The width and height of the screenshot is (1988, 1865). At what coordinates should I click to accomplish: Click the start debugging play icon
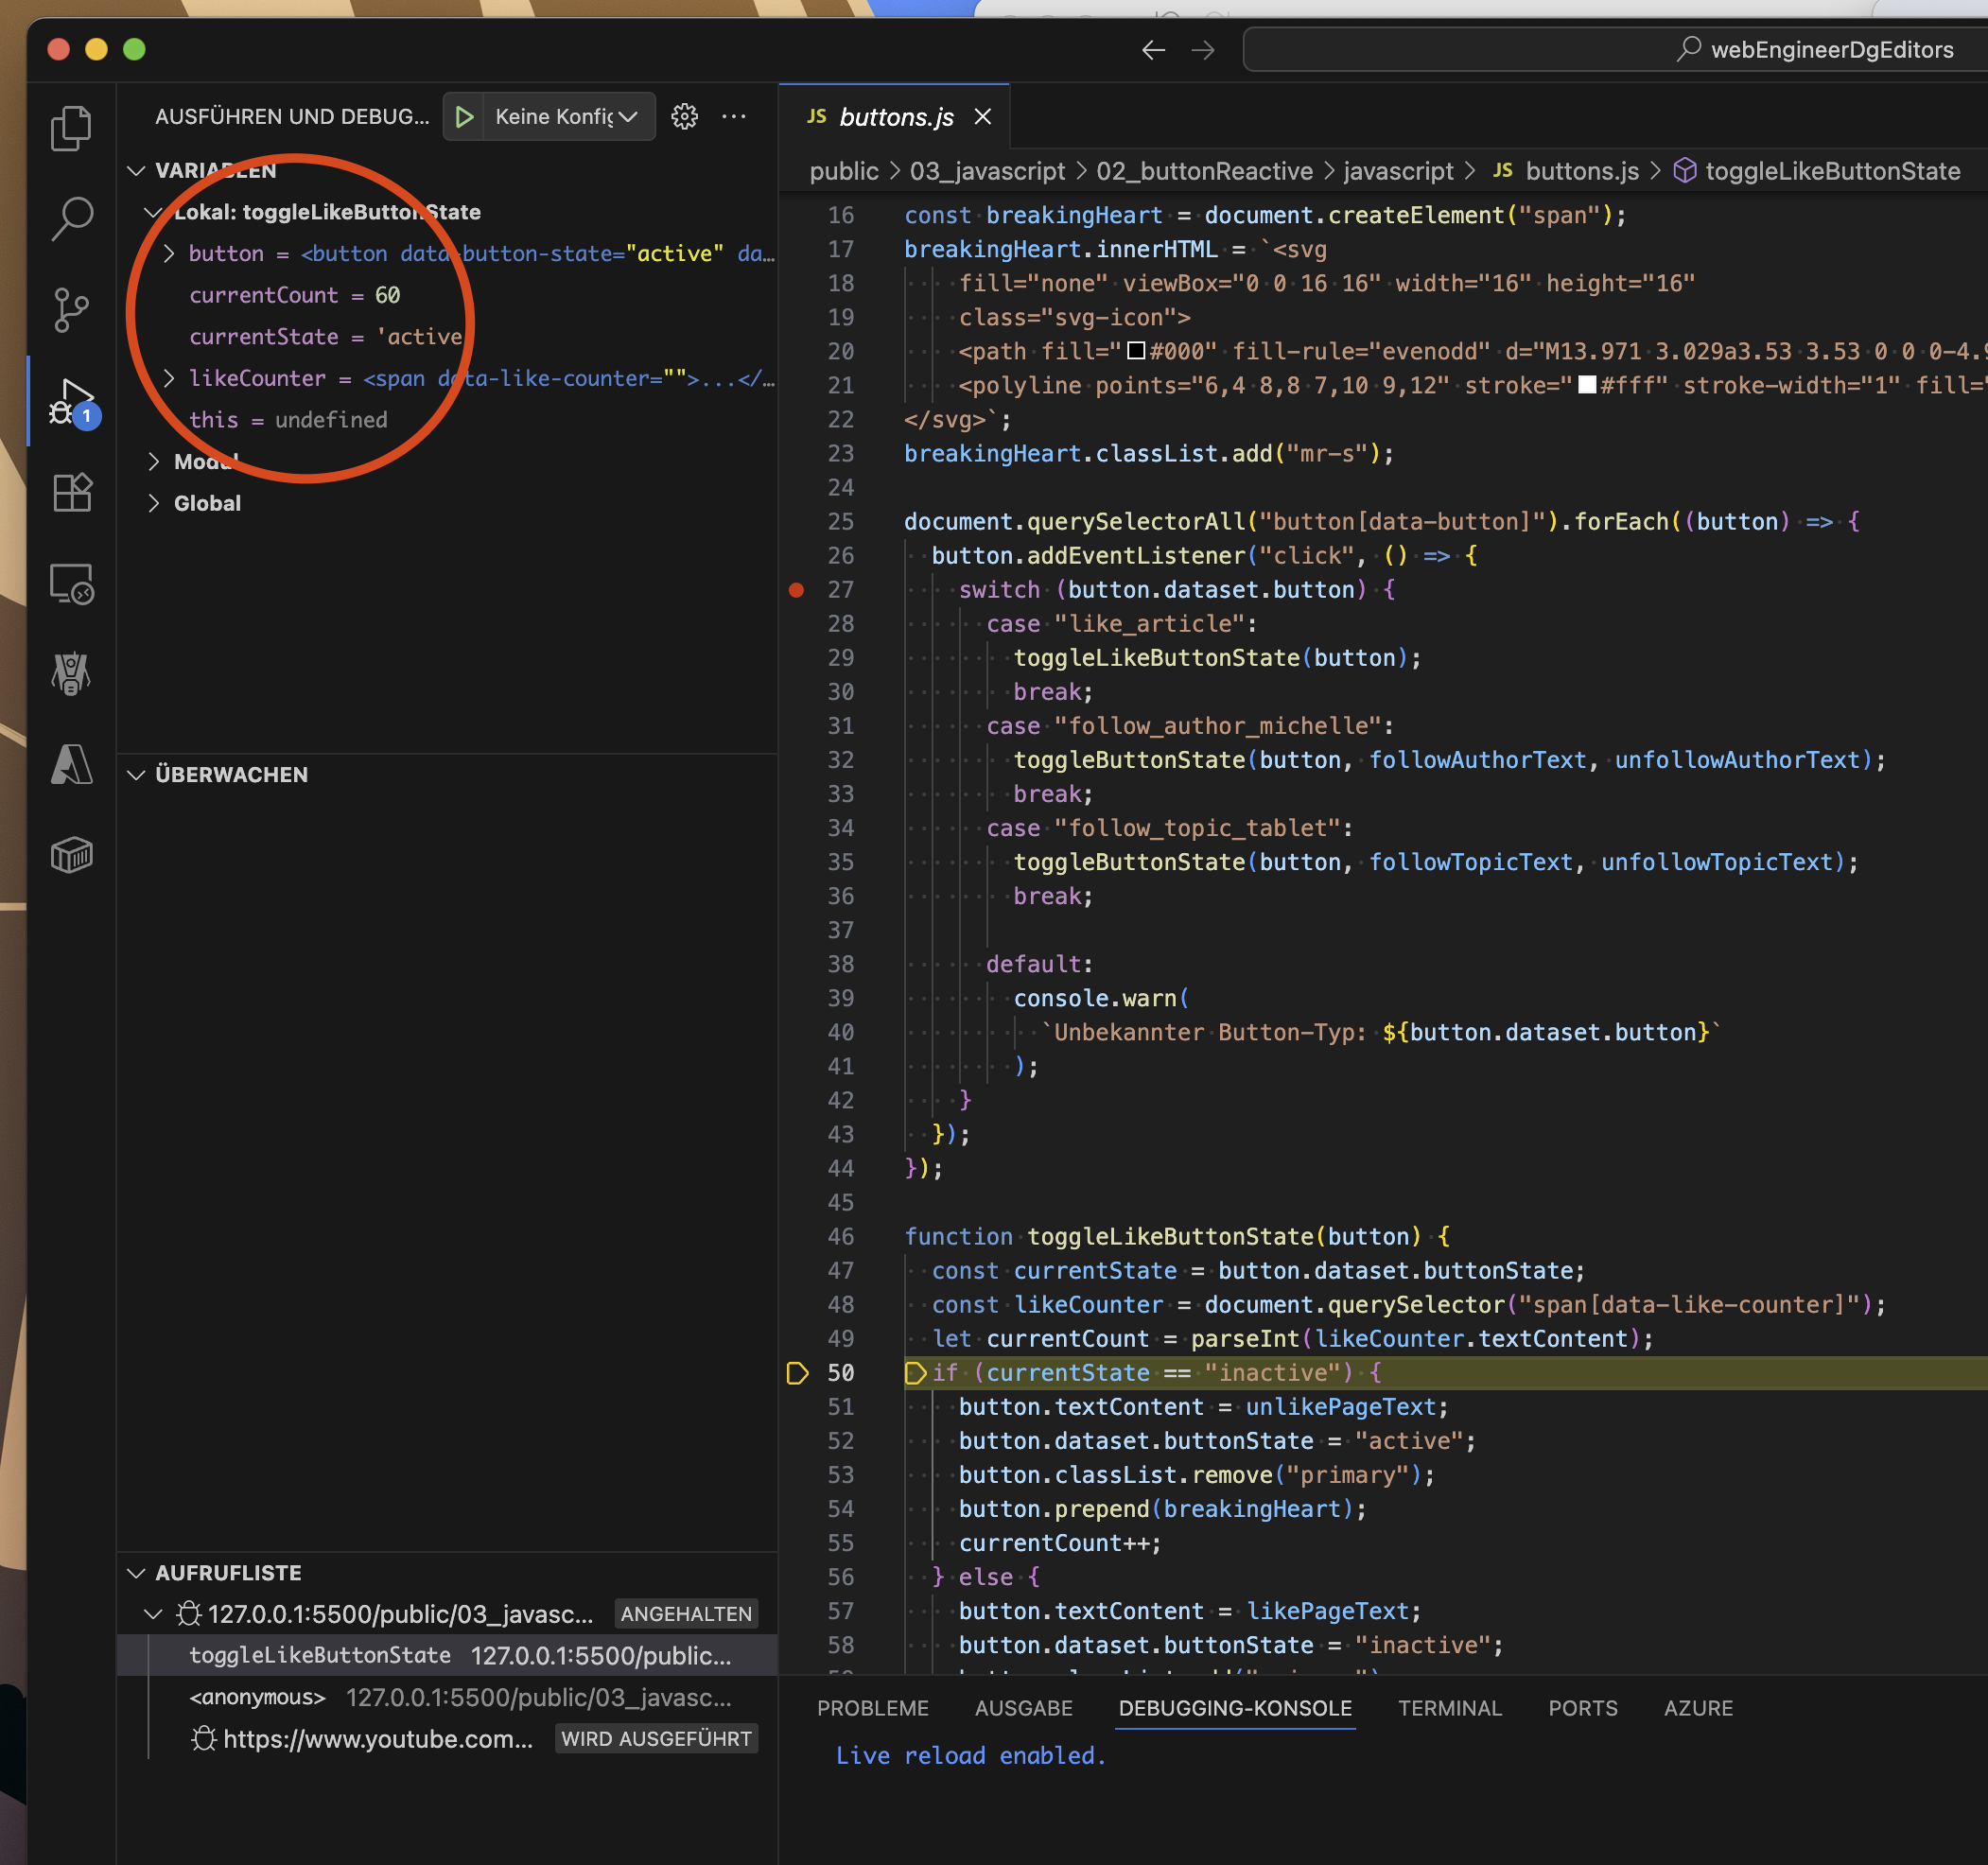point(464,117)
